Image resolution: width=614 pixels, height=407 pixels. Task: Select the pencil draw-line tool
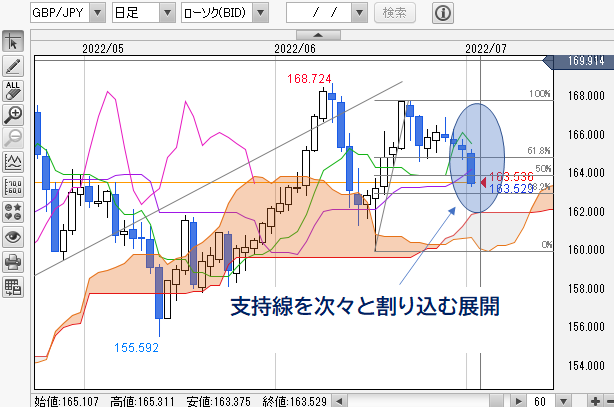tap(13, 66)
